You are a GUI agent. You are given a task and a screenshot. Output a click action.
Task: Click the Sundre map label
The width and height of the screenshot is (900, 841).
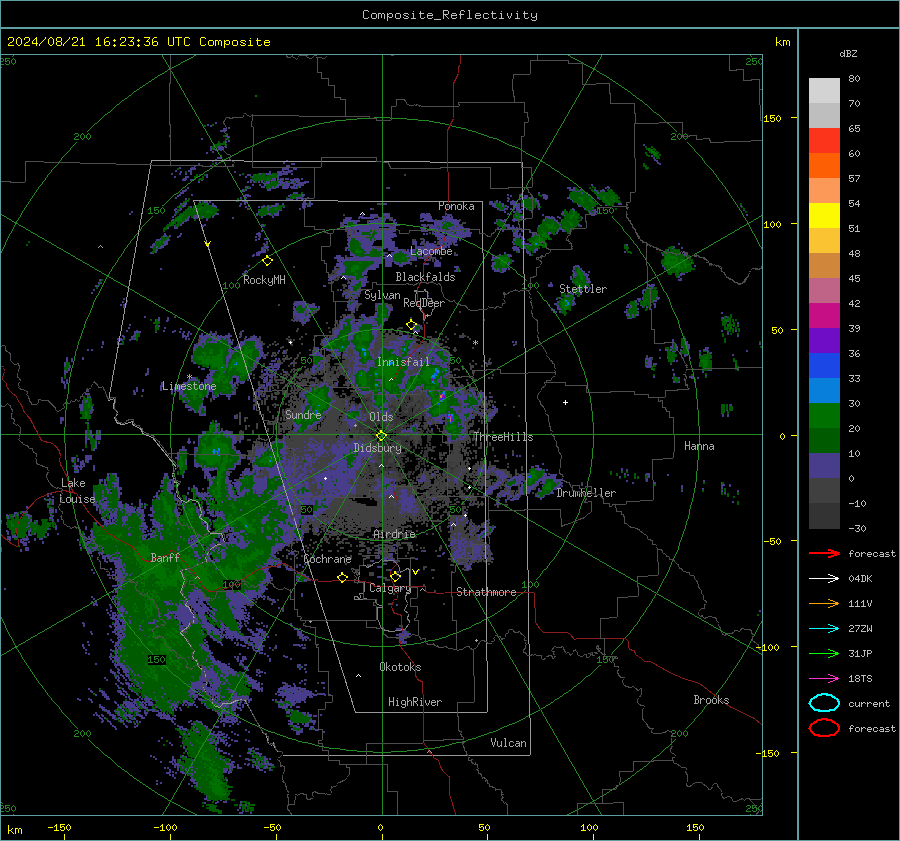pyautogui.click(x=302, y=414)
